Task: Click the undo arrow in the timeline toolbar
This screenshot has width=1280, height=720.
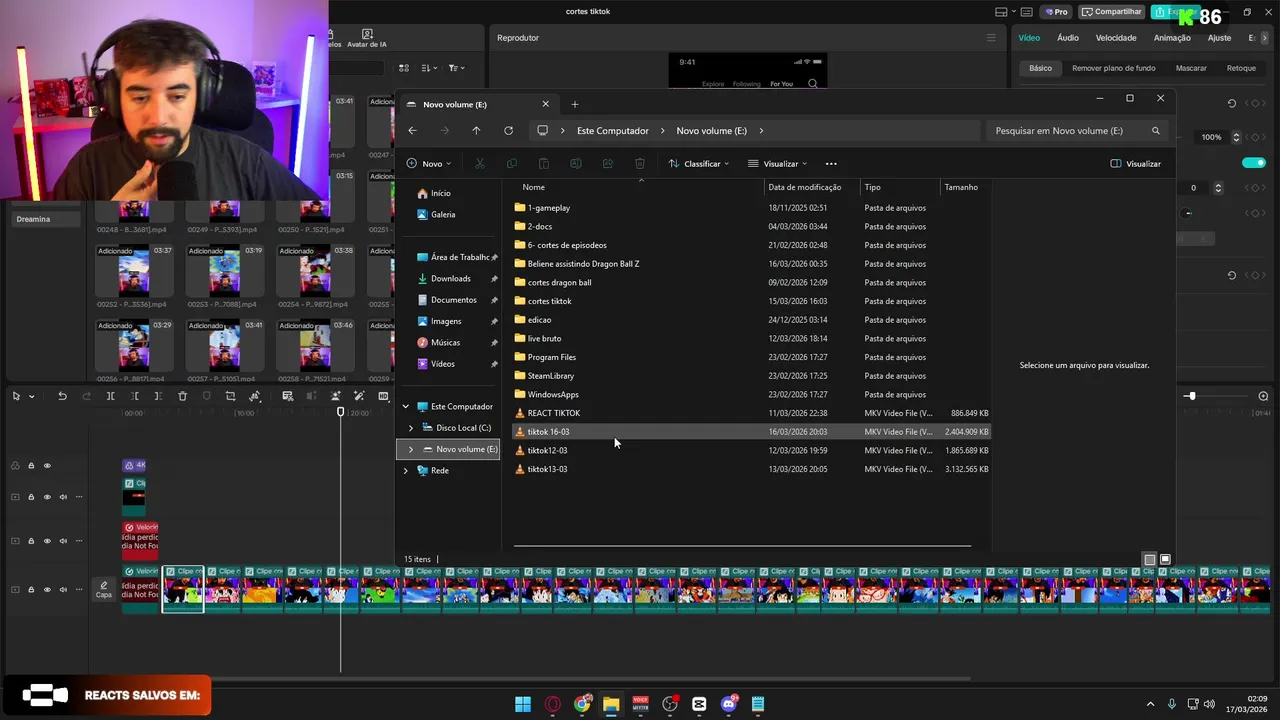Action: tap(62, 396)
